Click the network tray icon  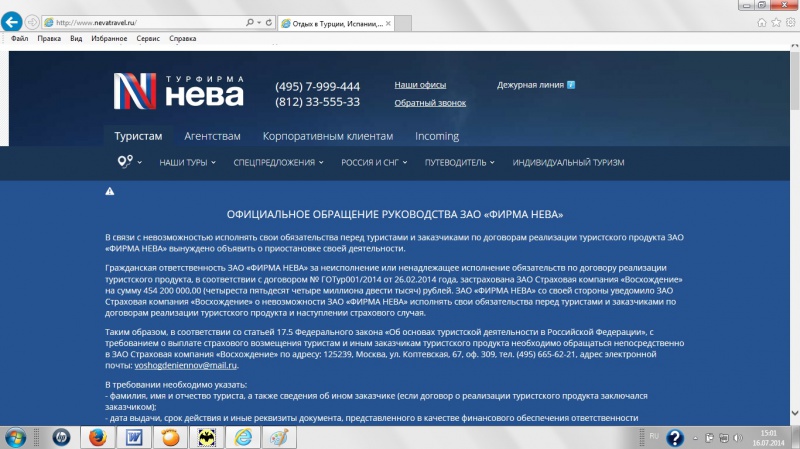723,438
